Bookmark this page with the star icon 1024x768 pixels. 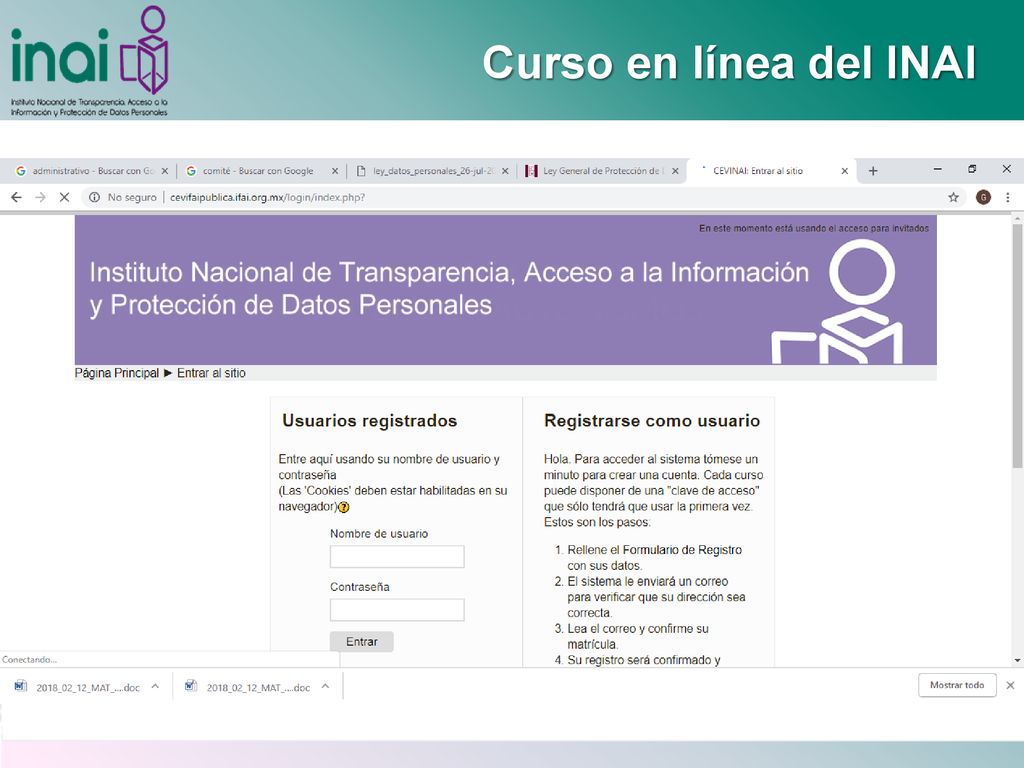pyautogui.click(x=953, y=197)
